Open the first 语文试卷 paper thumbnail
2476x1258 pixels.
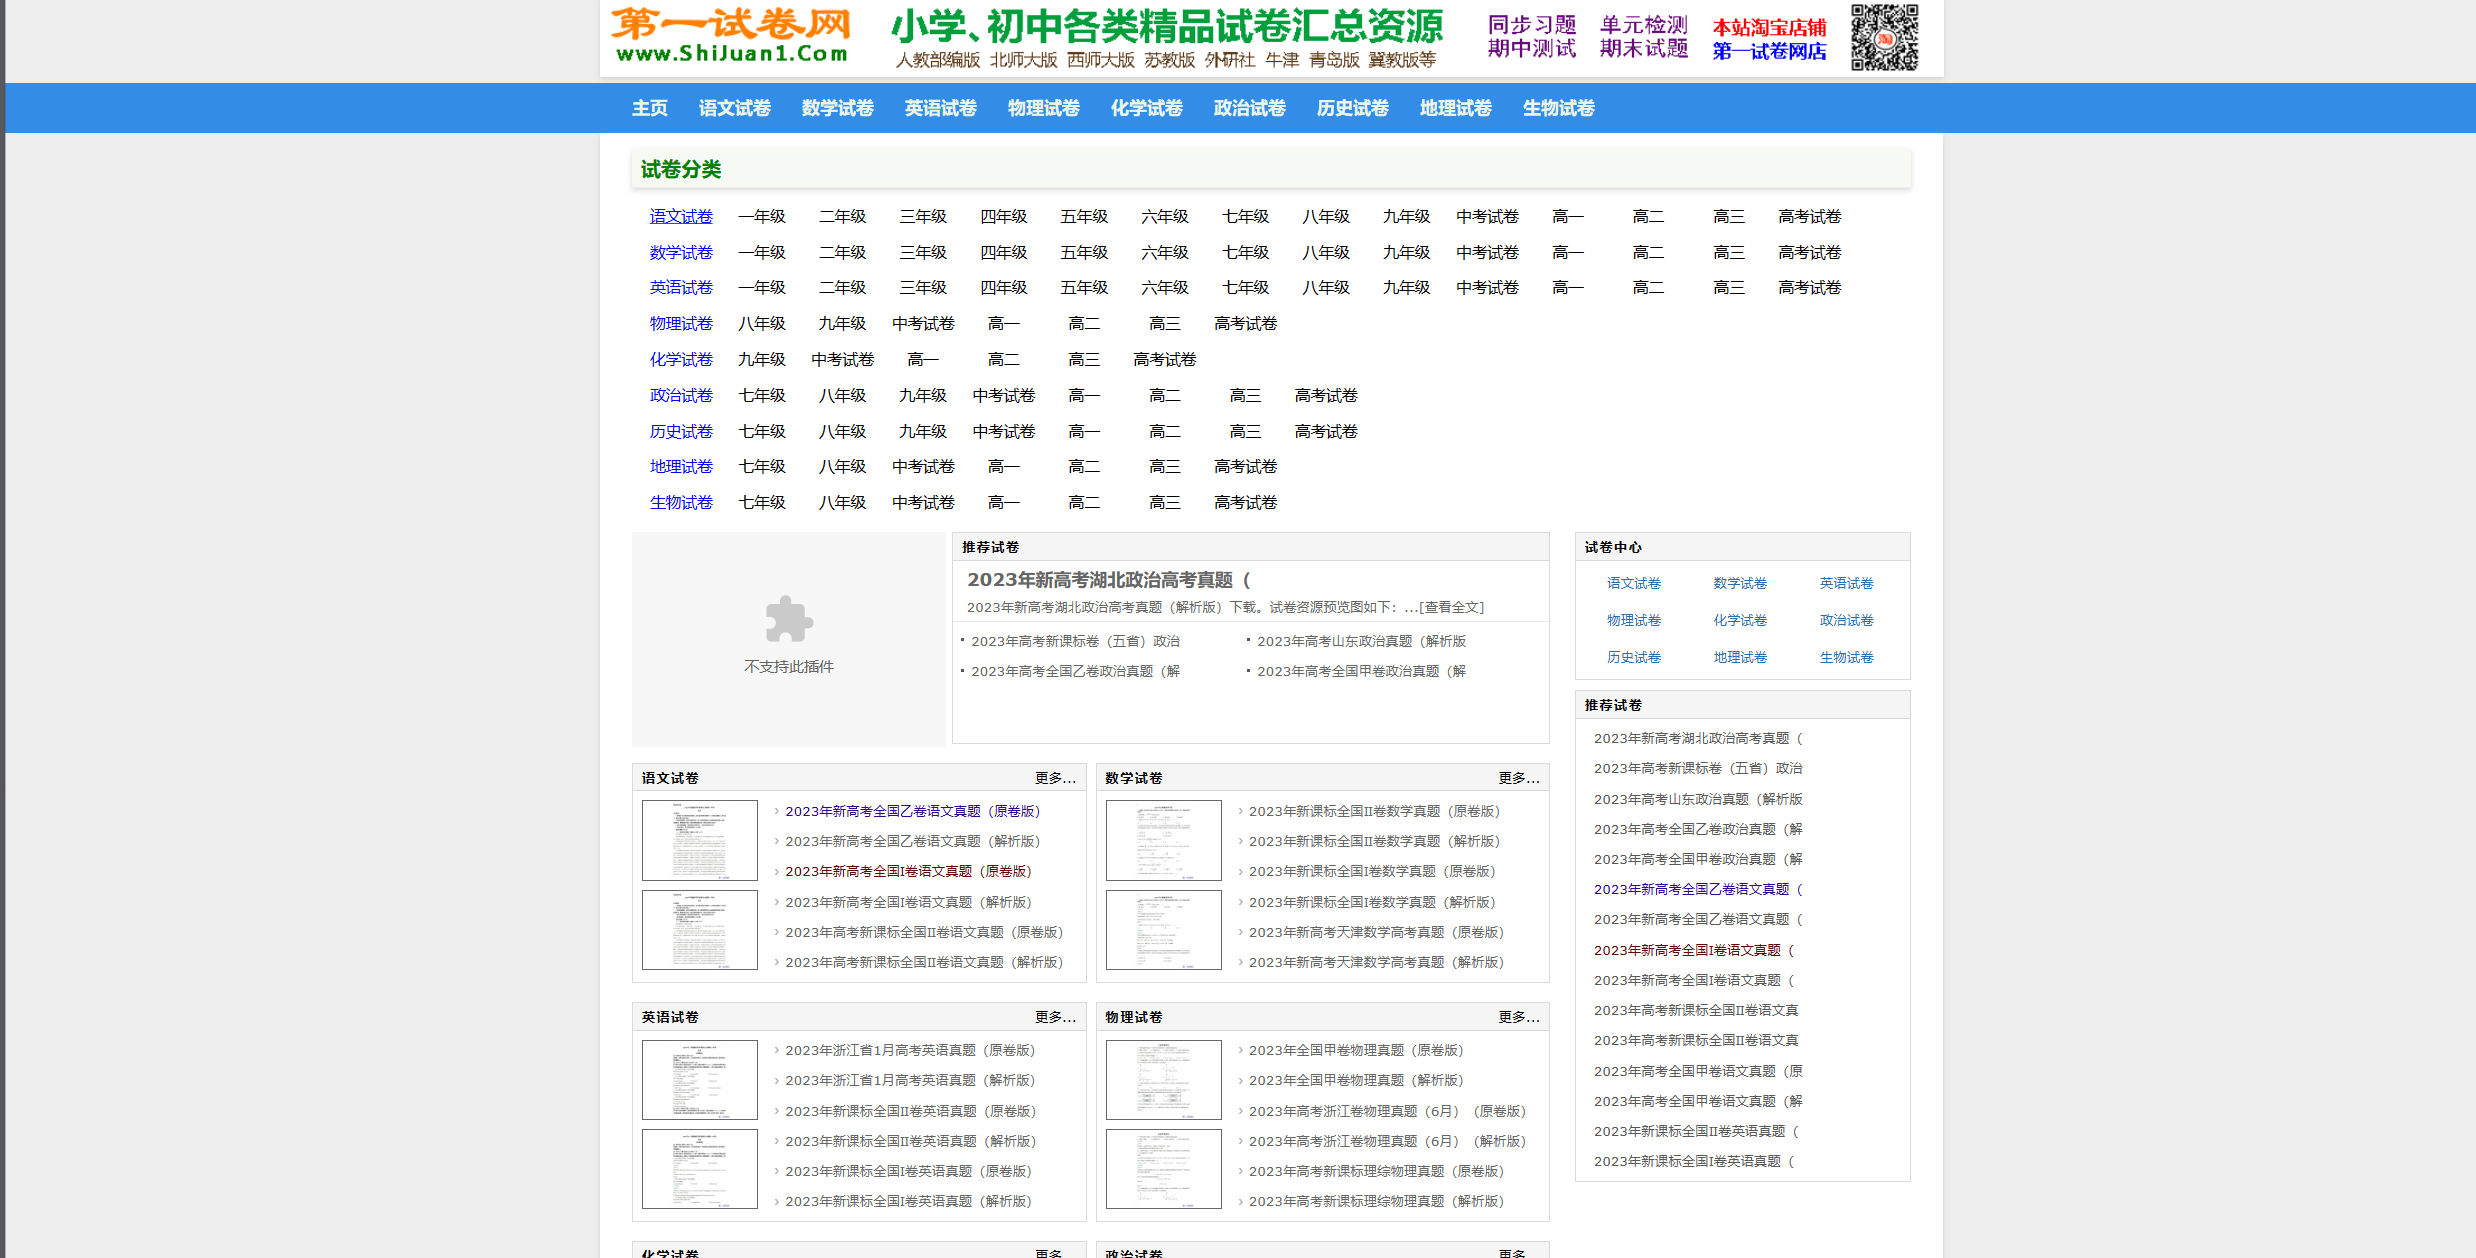click(700, 840)
